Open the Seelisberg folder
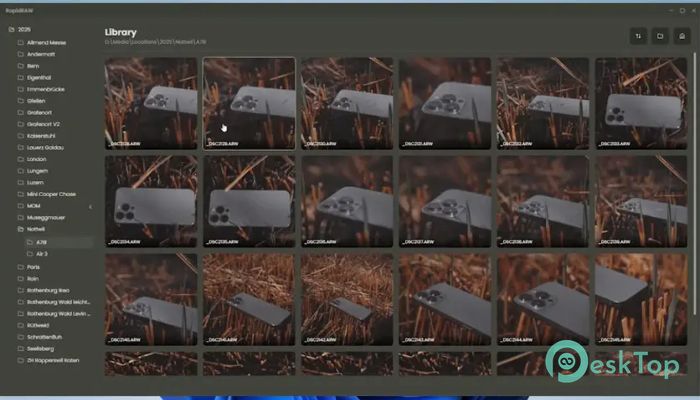700x400 pixels. point(40,349)
